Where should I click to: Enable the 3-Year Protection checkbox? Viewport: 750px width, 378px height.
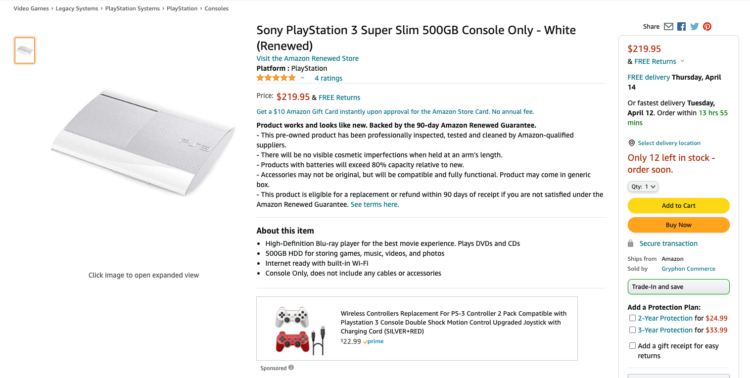(x=632, y=330)
